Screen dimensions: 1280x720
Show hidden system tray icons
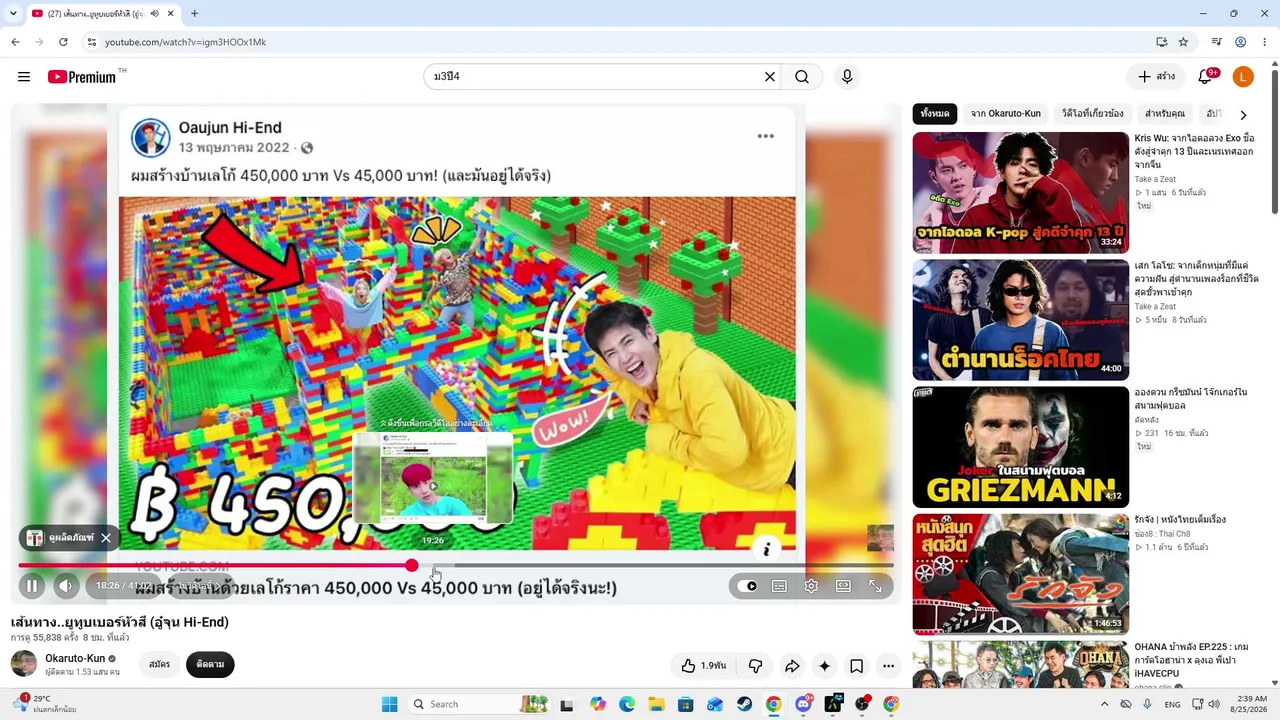1104,704
